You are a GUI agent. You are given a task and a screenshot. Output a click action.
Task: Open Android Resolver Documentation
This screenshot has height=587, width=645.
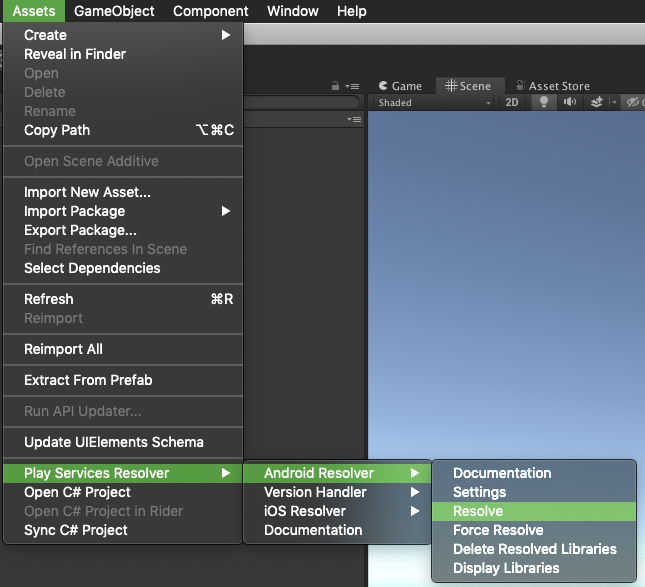click(x=534, y=473)
